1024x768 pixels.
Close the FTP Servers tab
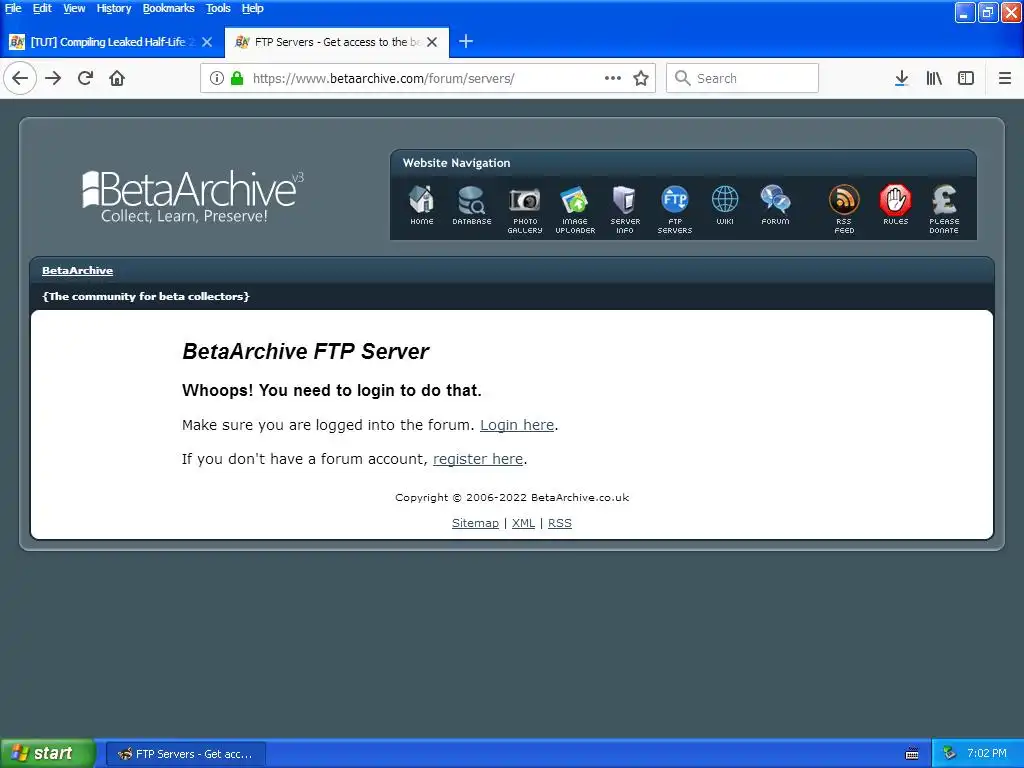(432, 42)
